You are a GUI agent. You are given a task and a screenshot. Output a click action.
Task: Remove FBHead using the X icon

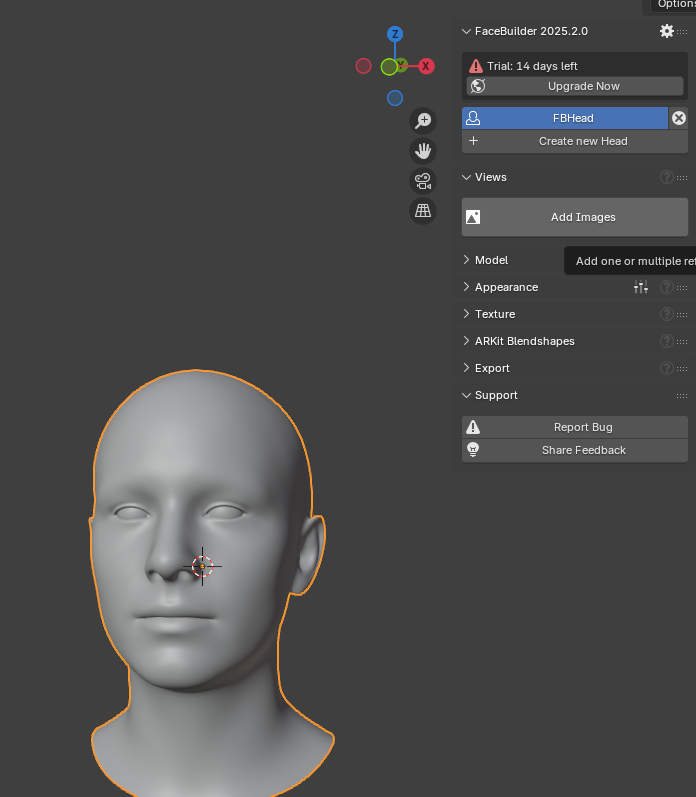679,118
